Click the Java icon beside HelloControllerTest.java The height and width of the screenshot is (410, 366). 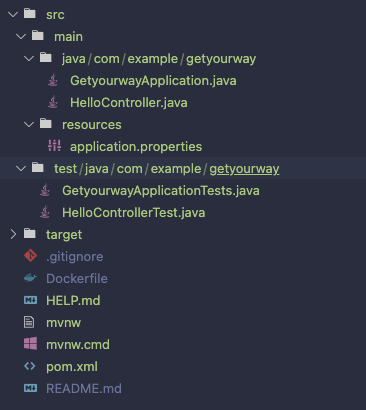point(45,212)
